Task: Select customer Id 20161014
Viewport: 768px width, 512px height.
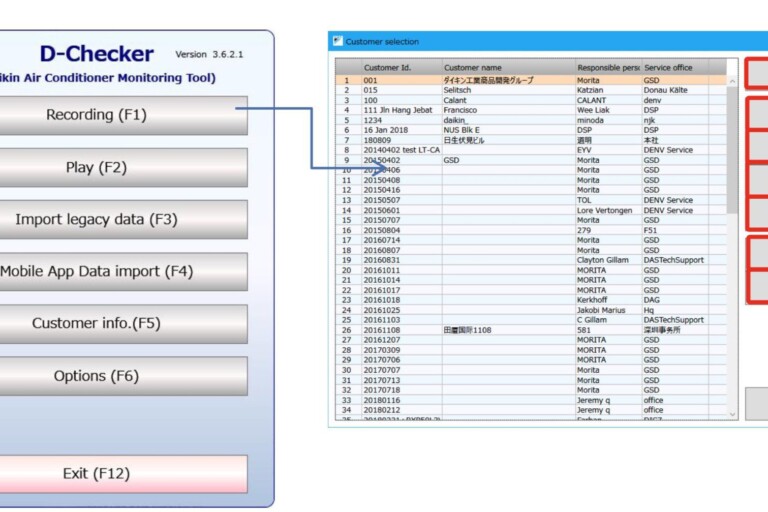Action: [531, 280]
